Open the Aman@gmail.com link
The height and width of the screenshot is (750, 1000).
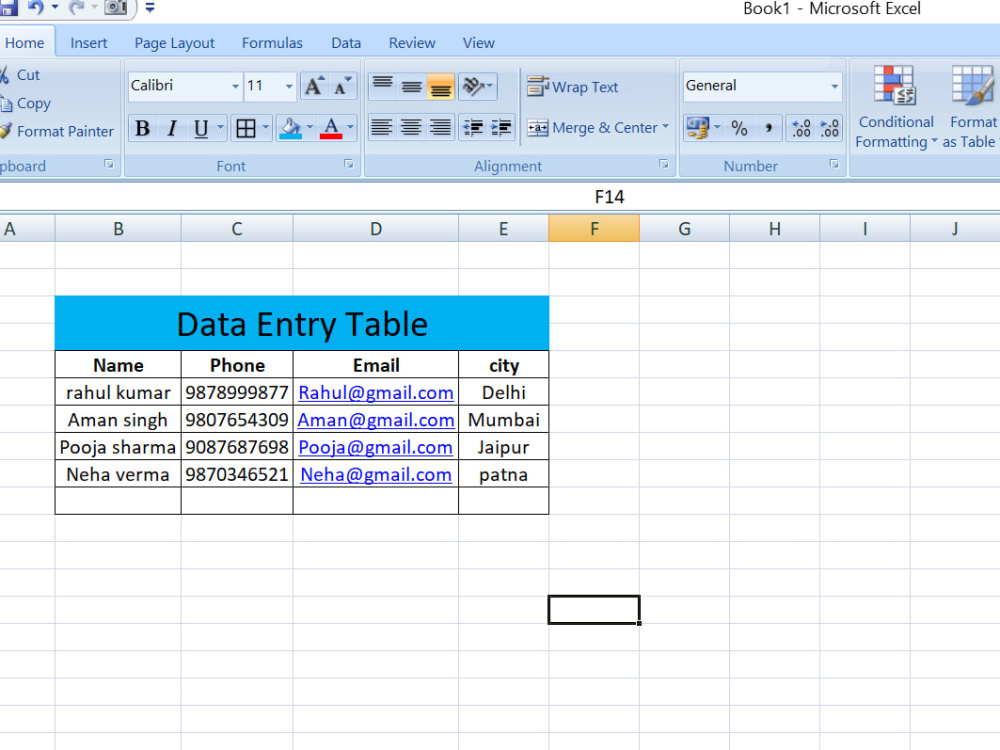376,420
